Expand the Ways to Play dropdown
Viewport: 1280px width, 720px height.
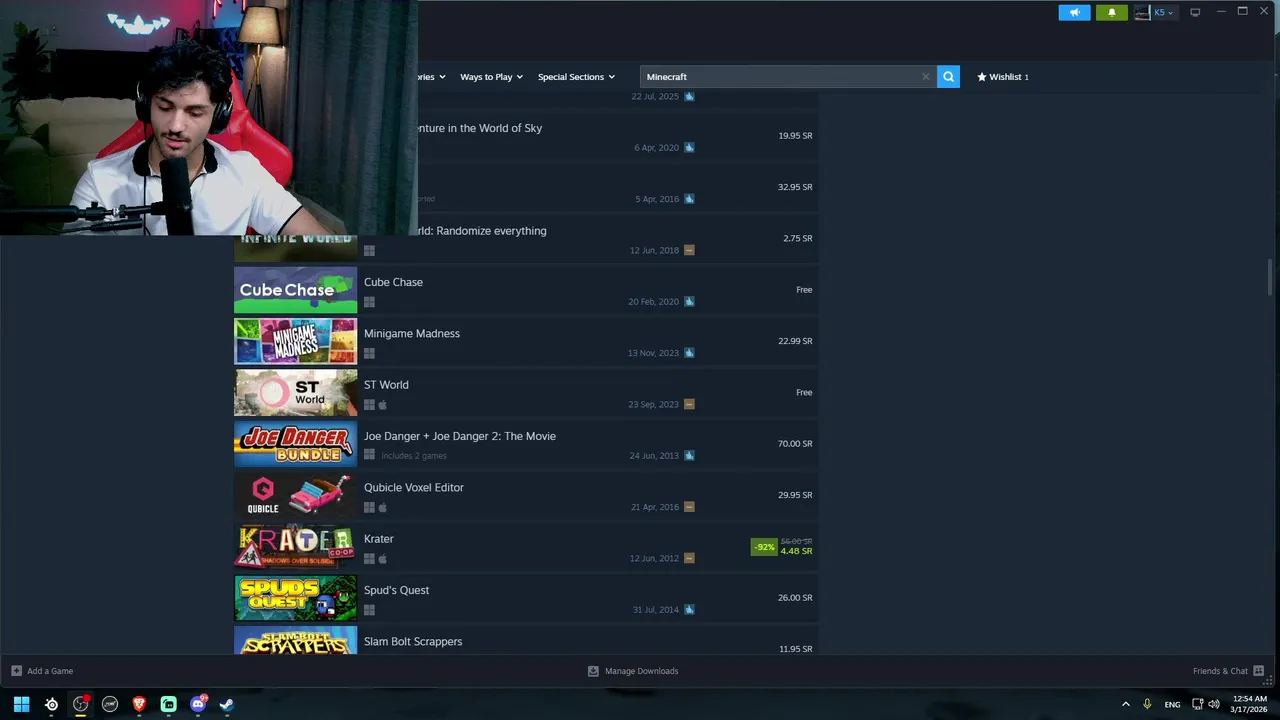click(491, 77)
